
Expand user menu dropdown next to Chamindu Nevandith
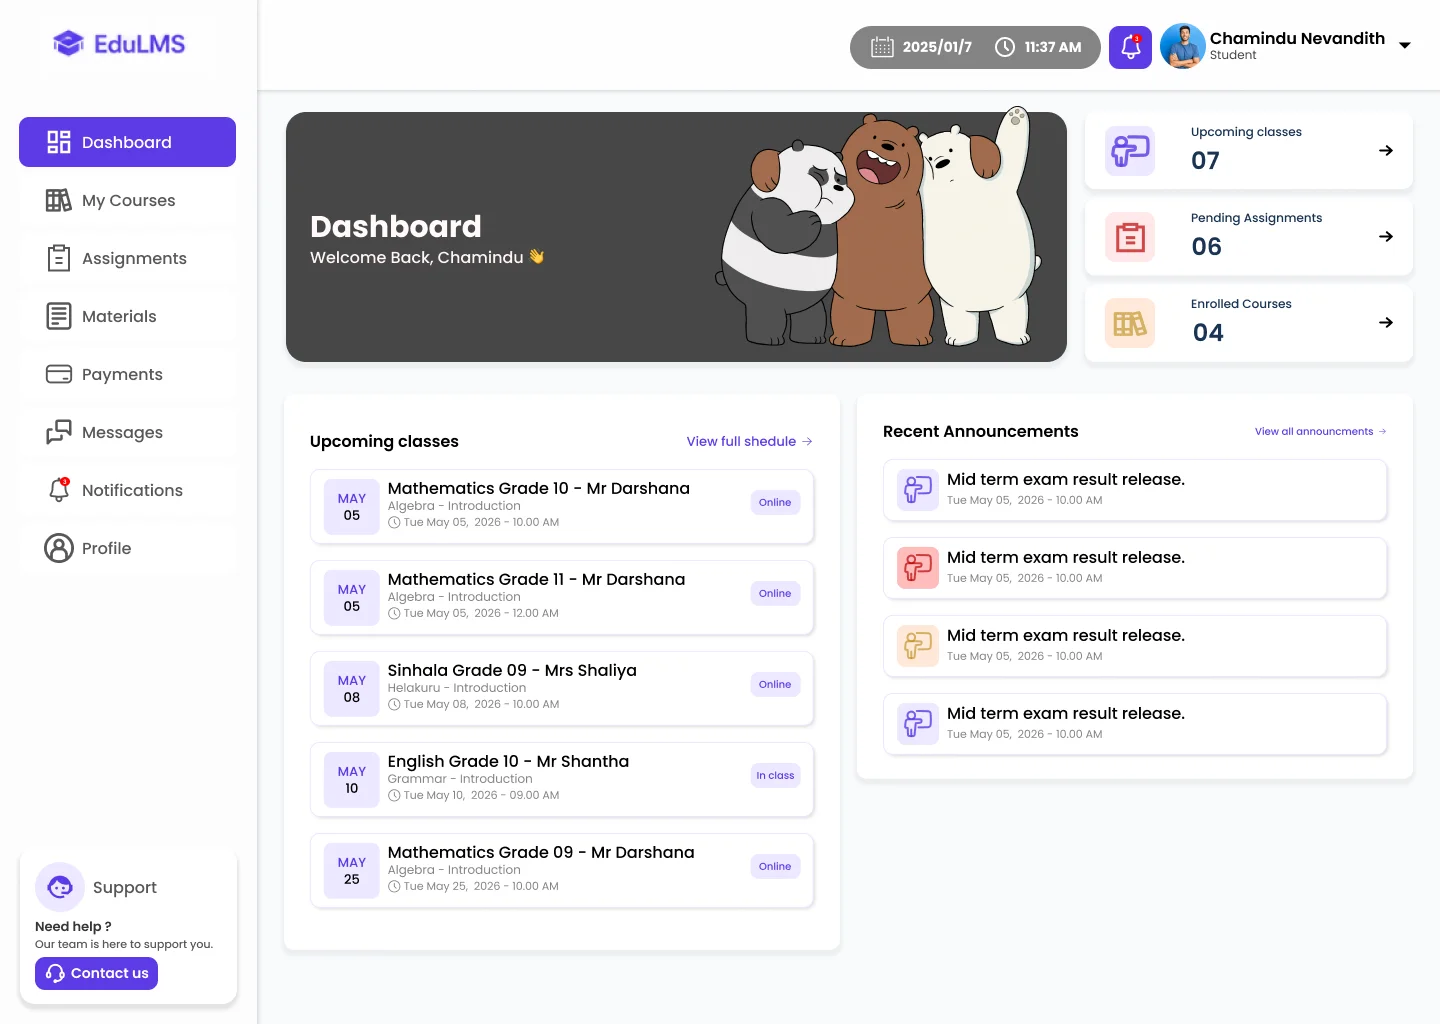[x=1405, y=46]
